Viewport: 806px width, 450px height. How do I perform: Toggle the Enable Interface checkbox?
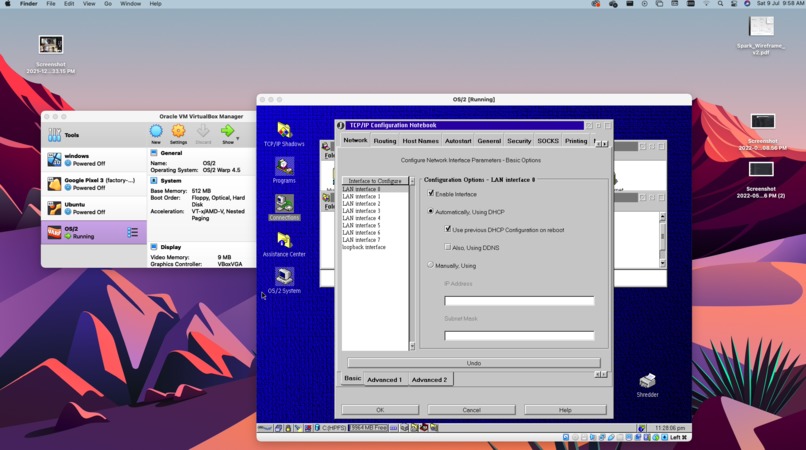click(x=431, y=193)
